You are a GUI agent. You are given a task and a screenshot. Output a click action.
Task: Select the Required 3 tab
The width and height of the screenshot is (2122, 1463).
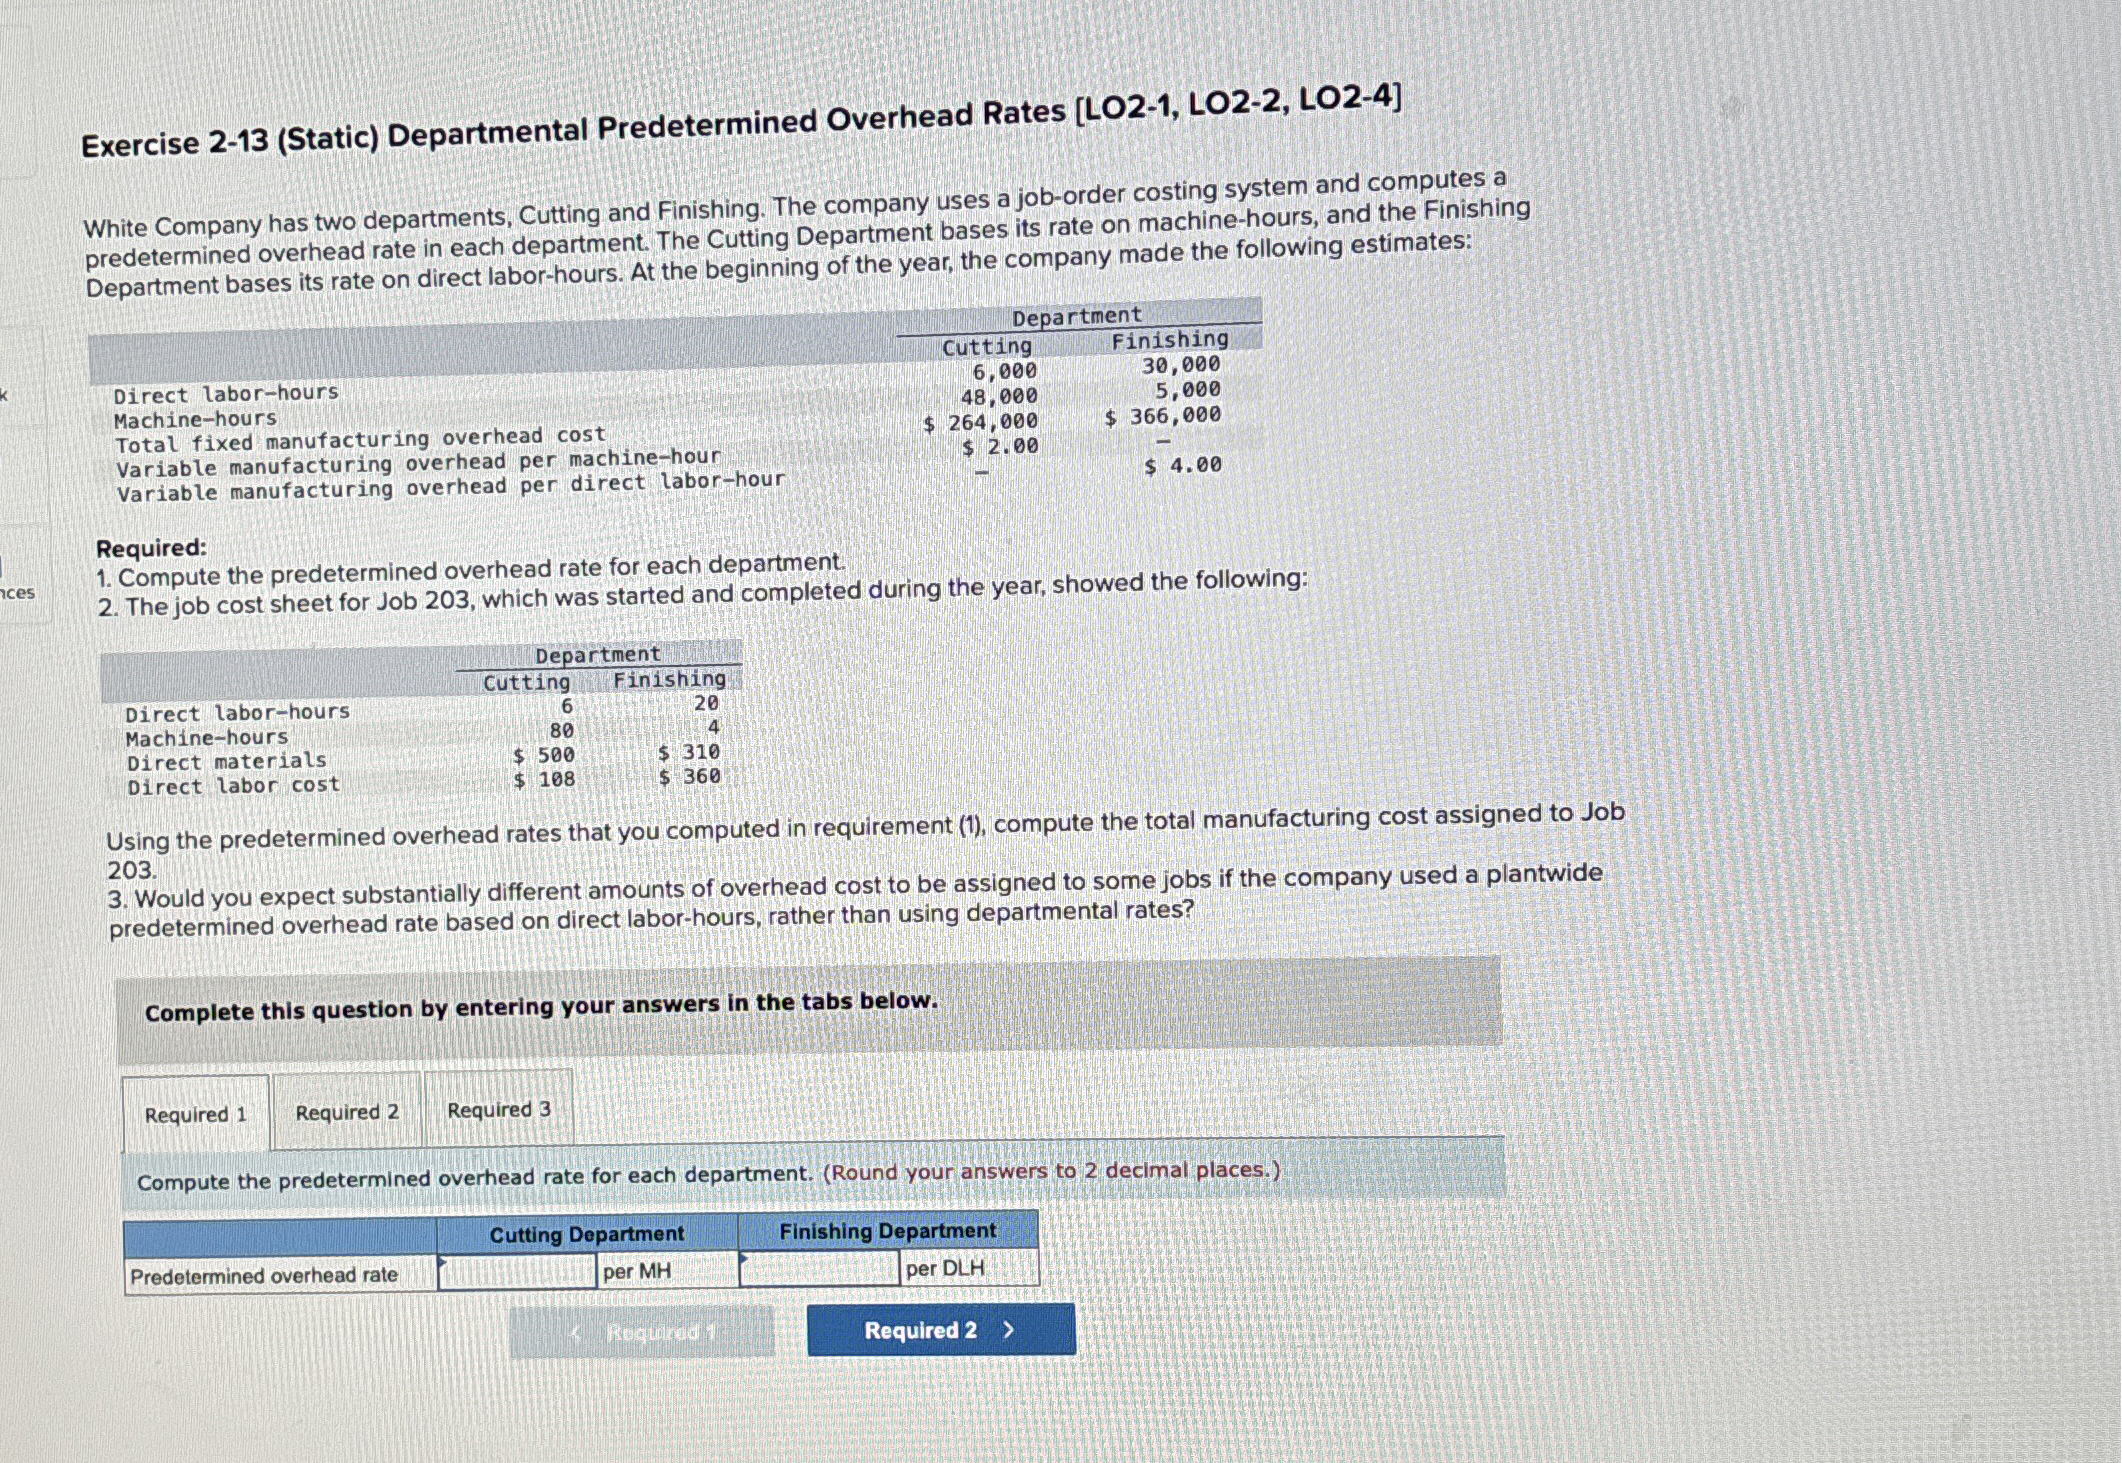tap(498, 1110)
